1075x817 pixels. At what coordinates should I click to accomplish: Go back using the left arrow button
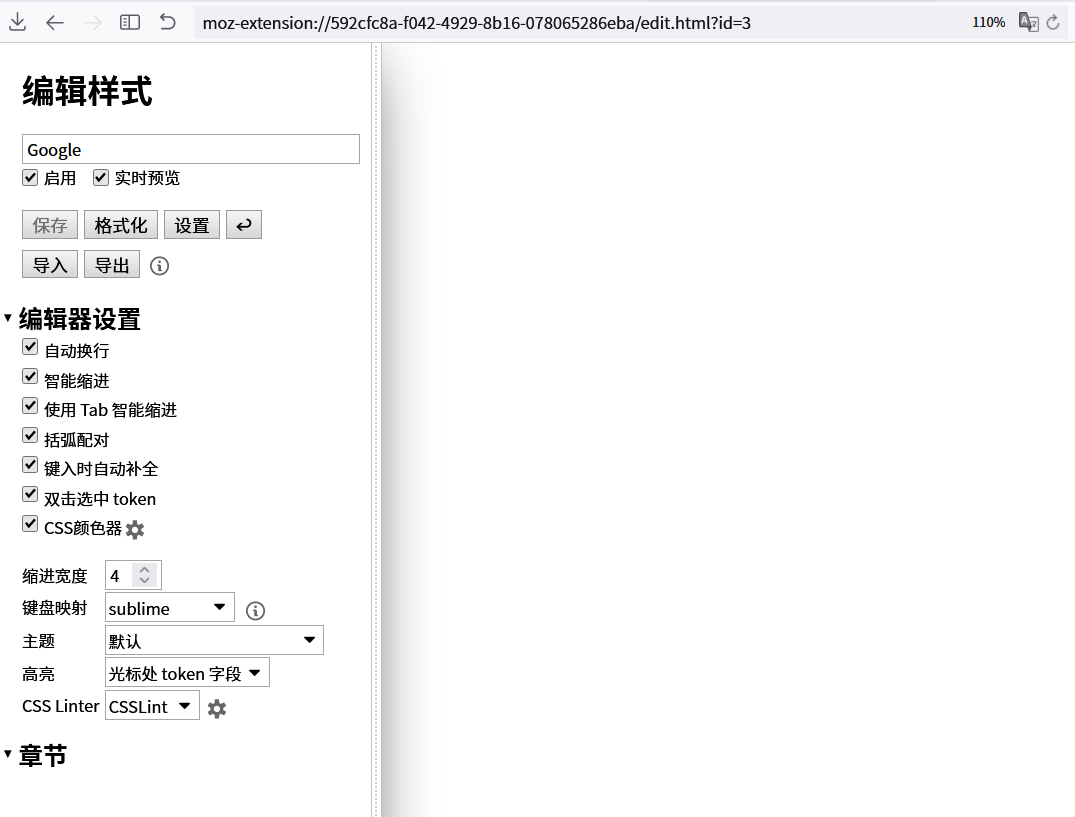click(55, 23)
